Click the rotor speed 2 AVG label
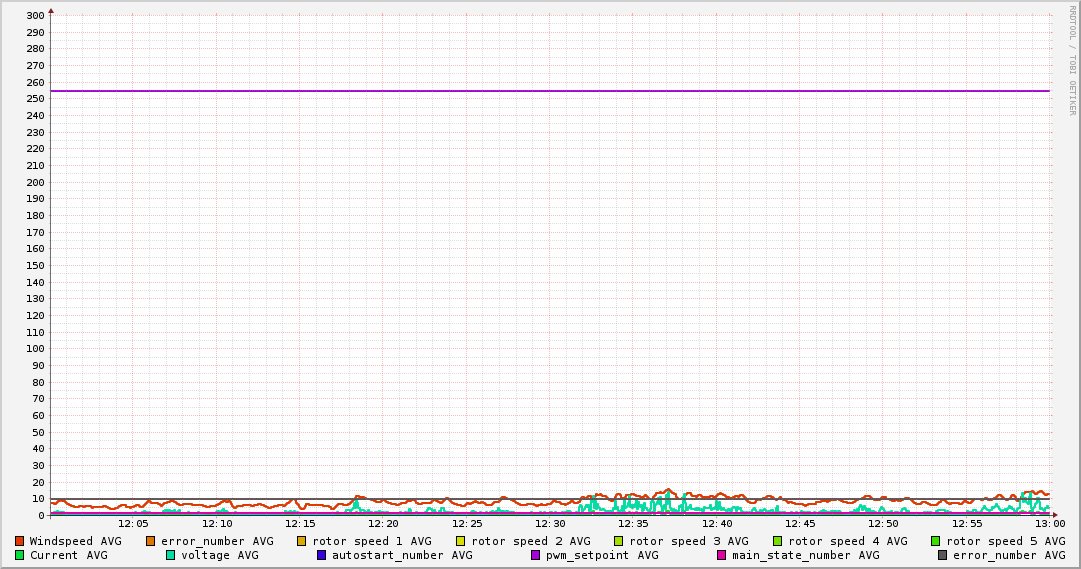This screenshot has width=1081, height=569. [x=530, y=541]
